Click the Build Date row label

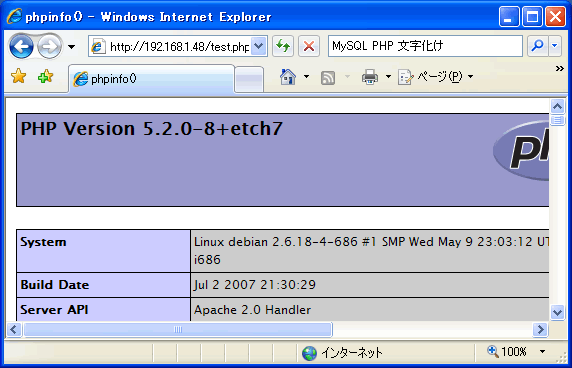[x=55, y=285]
